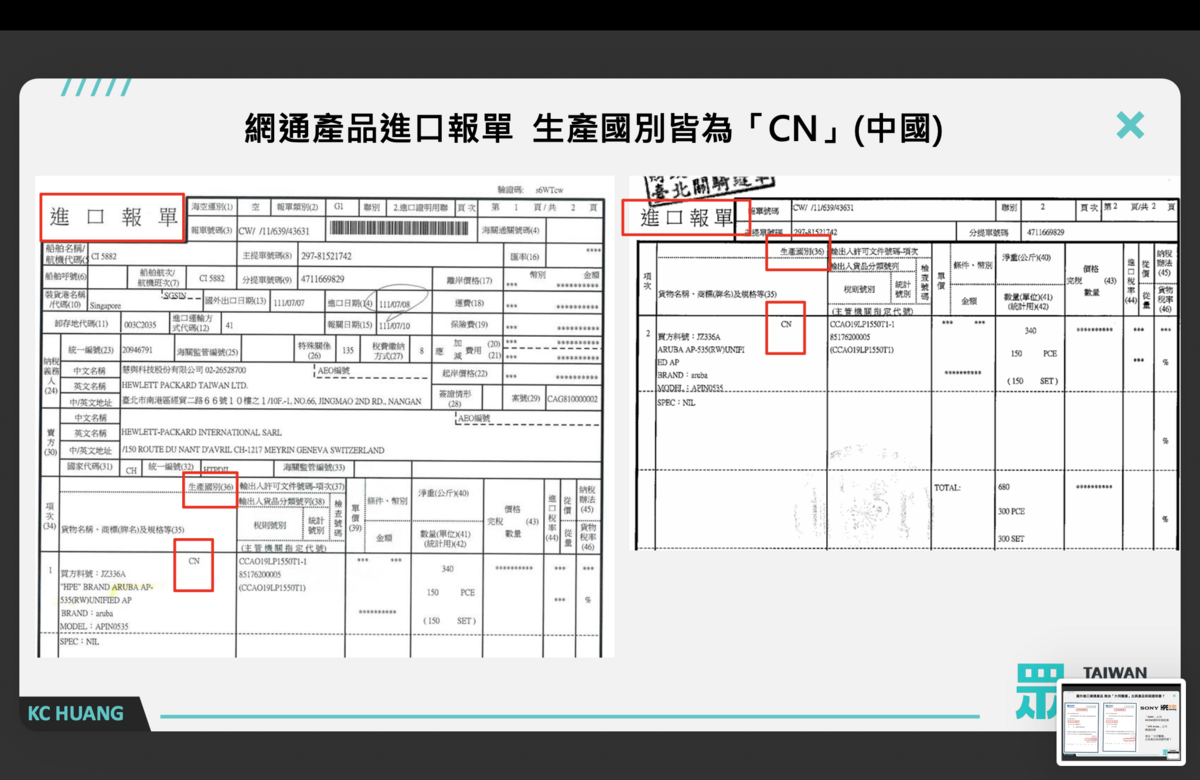Click 運費(18) label
Image resolution: width=1200 pixels, height=780 pixels.
(468, 303)
